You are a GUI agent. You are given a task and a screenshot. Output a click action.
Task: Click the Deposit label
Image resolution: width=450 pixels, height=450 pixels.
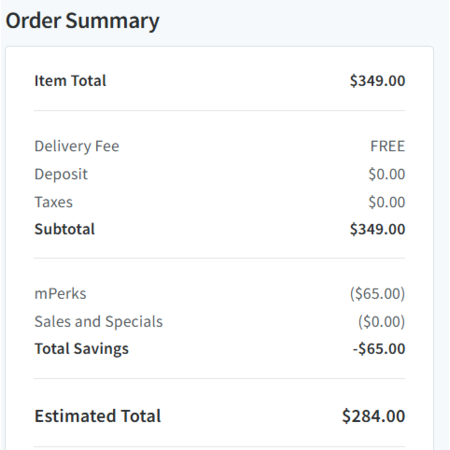point(61,174)
